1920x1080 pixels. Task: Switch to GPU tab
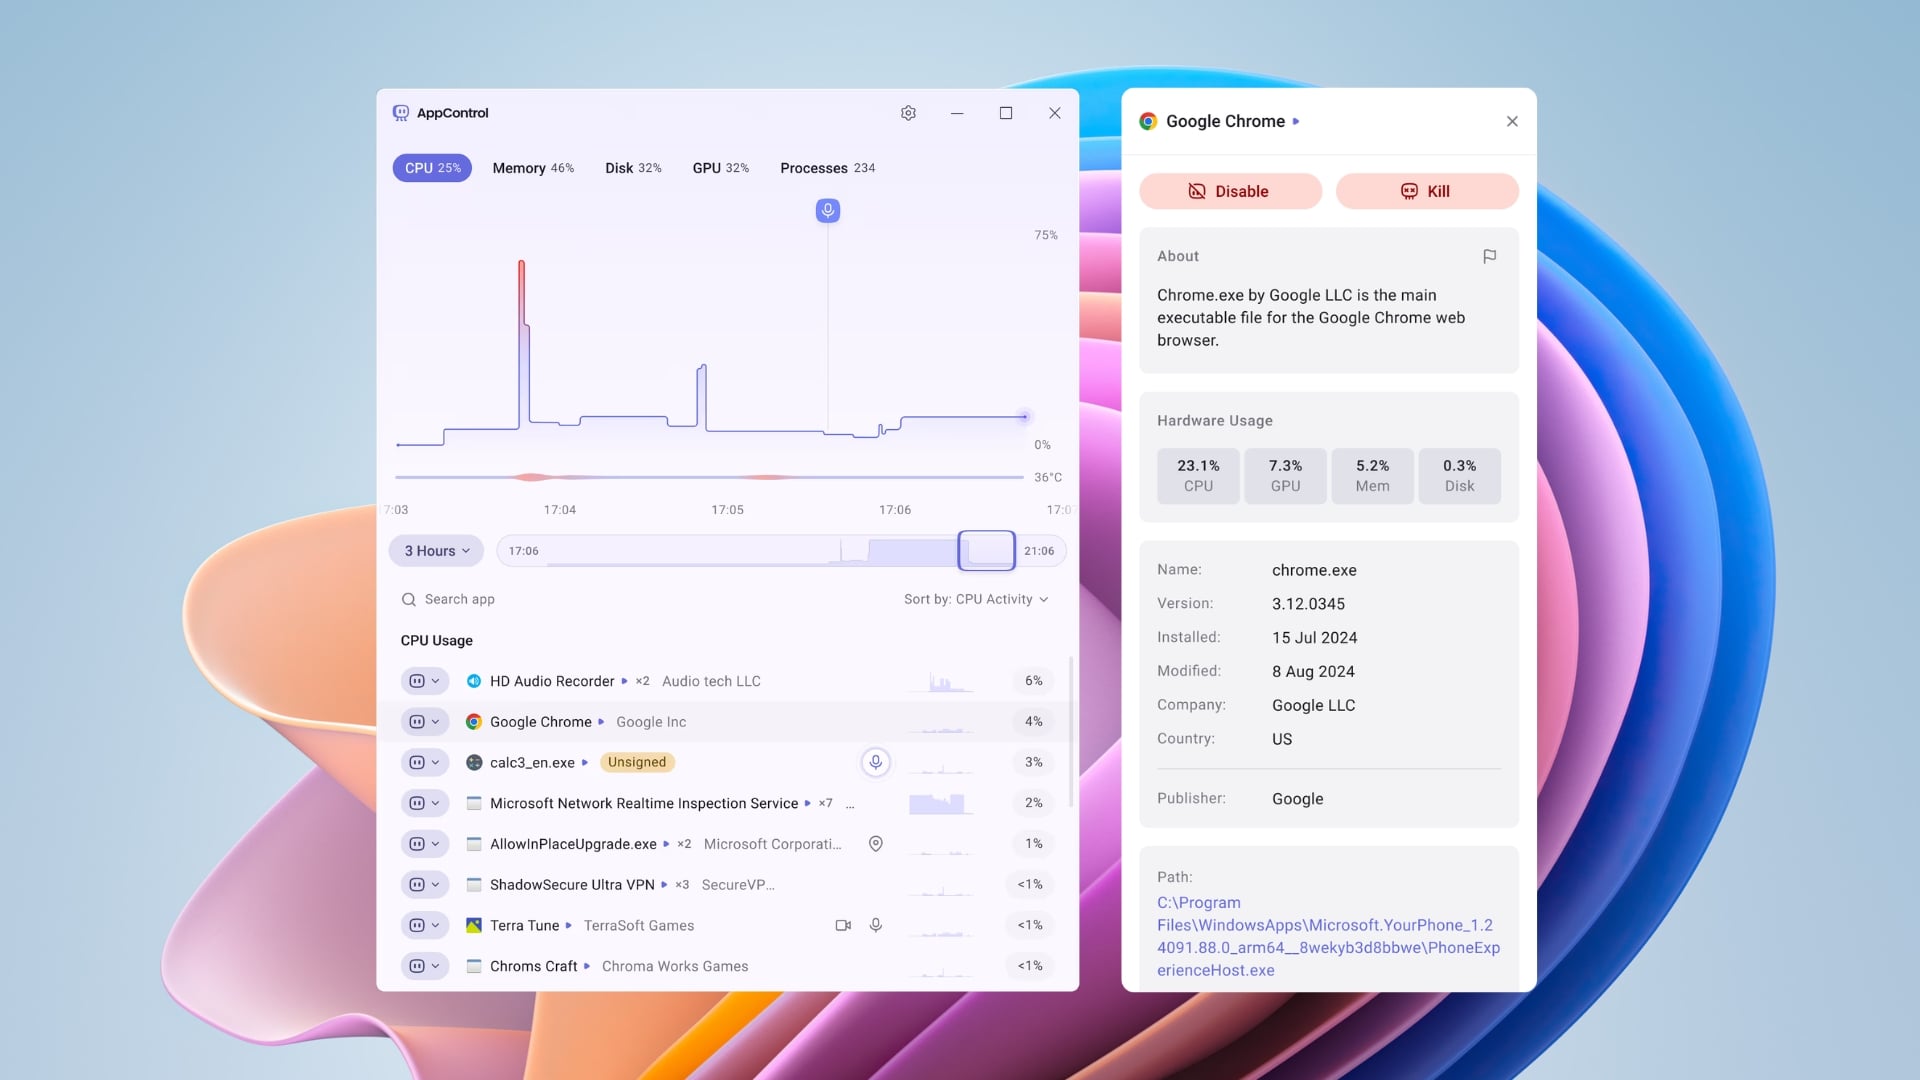720,168
